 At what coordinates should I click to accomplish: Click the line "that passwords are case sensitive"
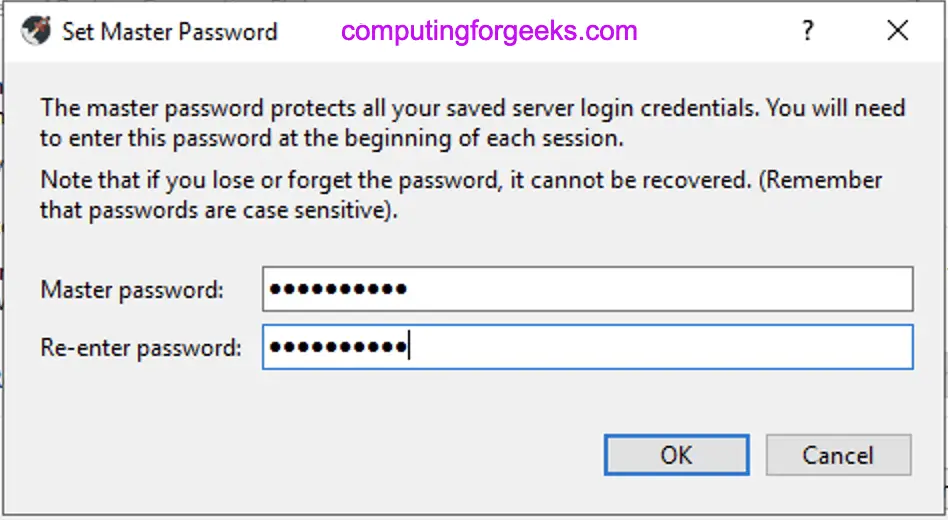(219, 210)
